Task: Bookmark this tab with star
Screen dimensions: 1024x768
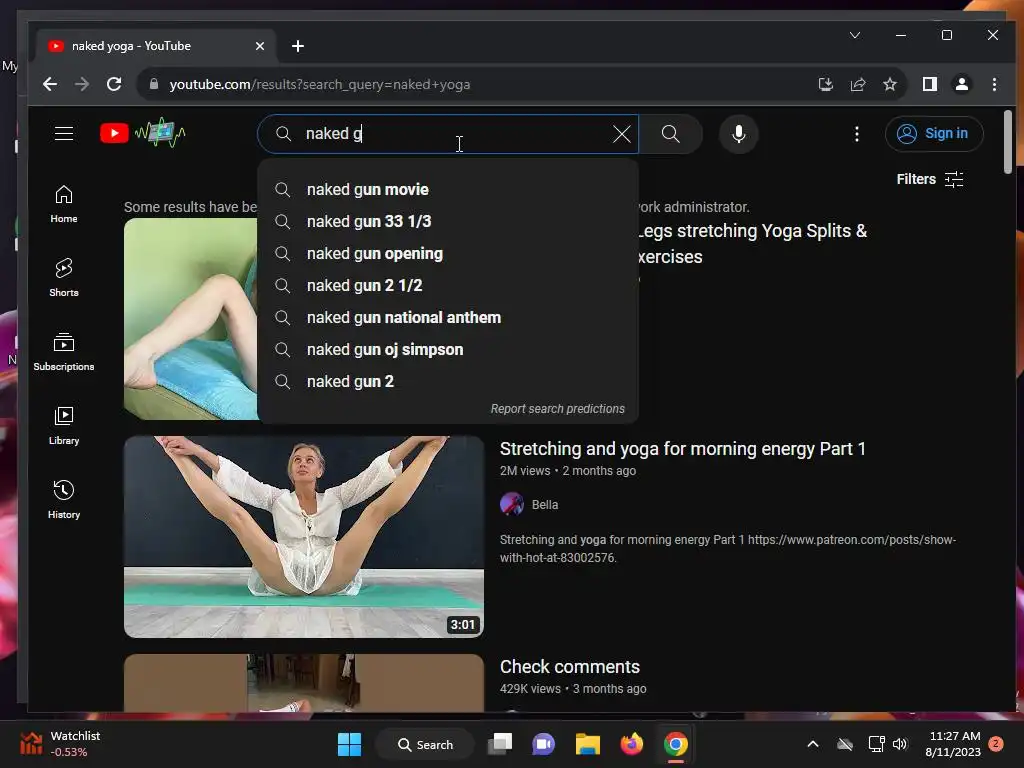Action: click(889, 84)
